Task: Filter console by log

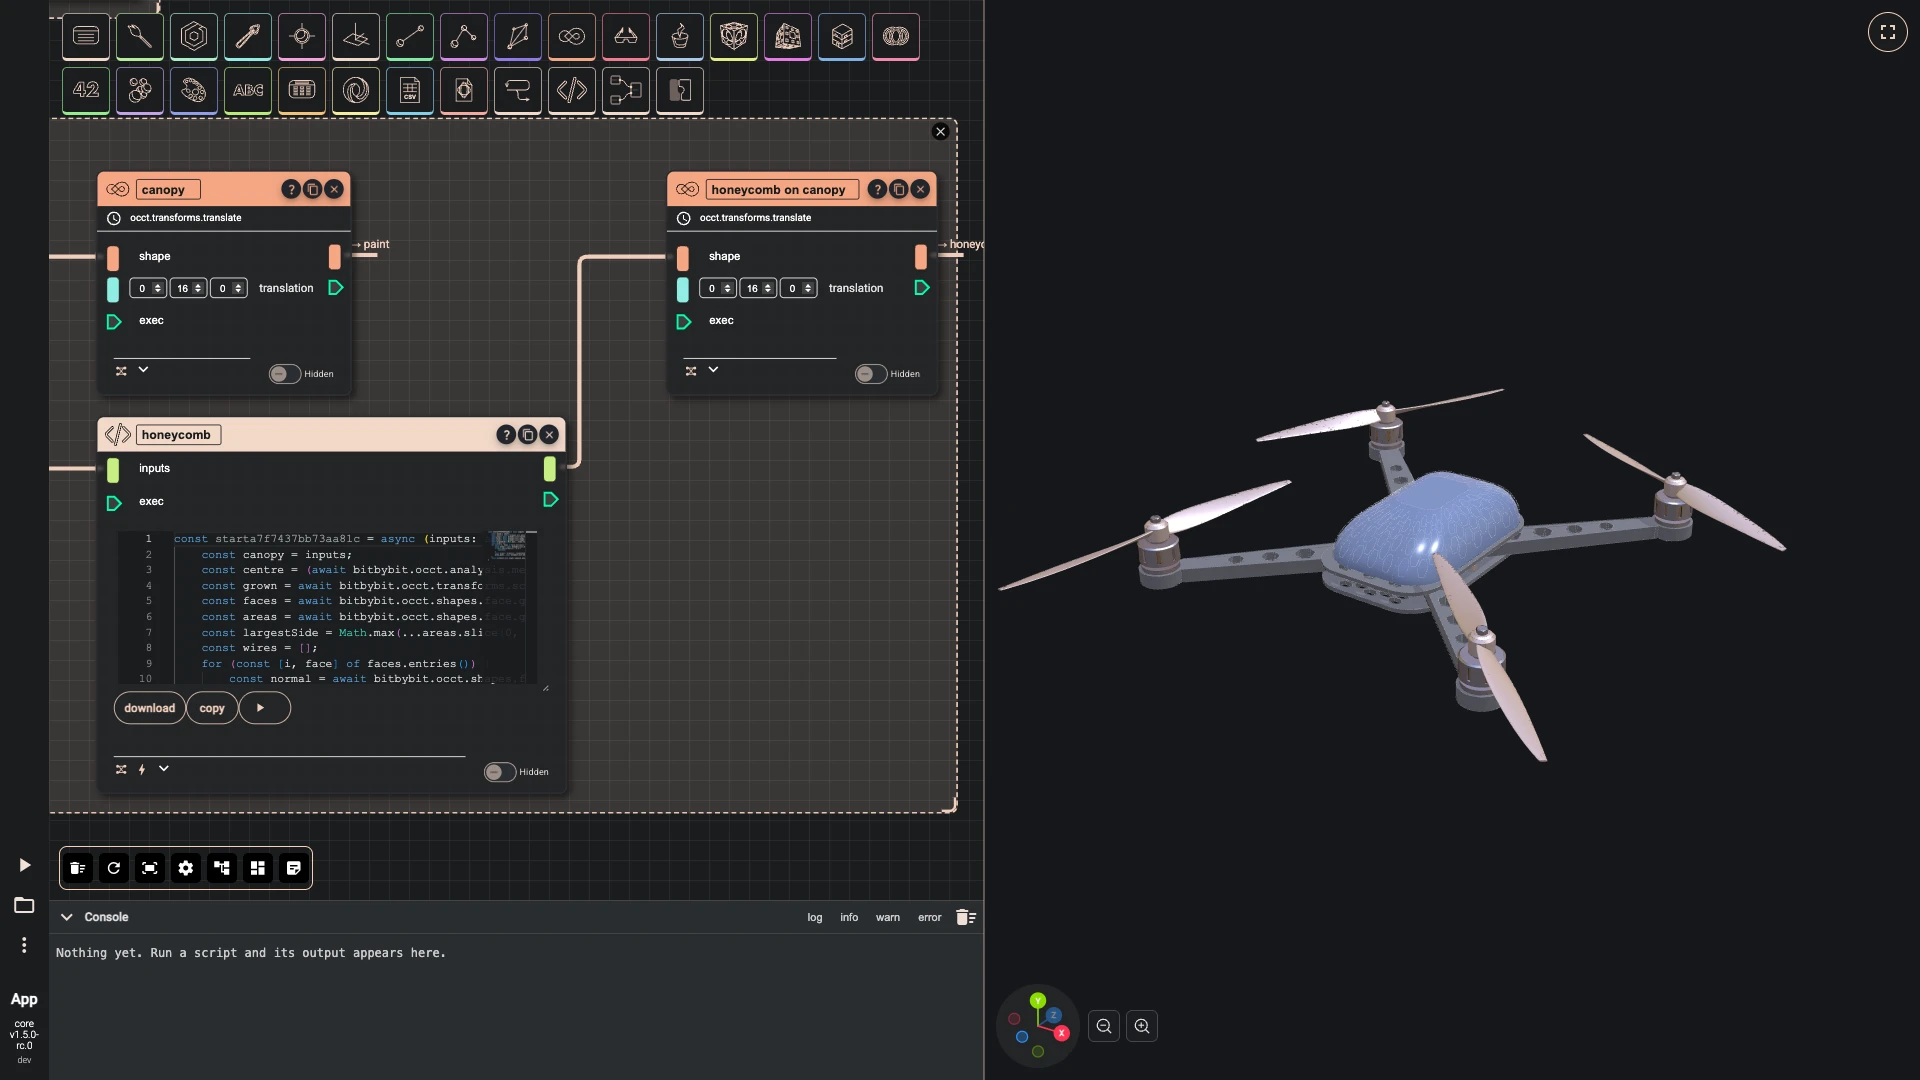Action: click(x=815, y=917)
